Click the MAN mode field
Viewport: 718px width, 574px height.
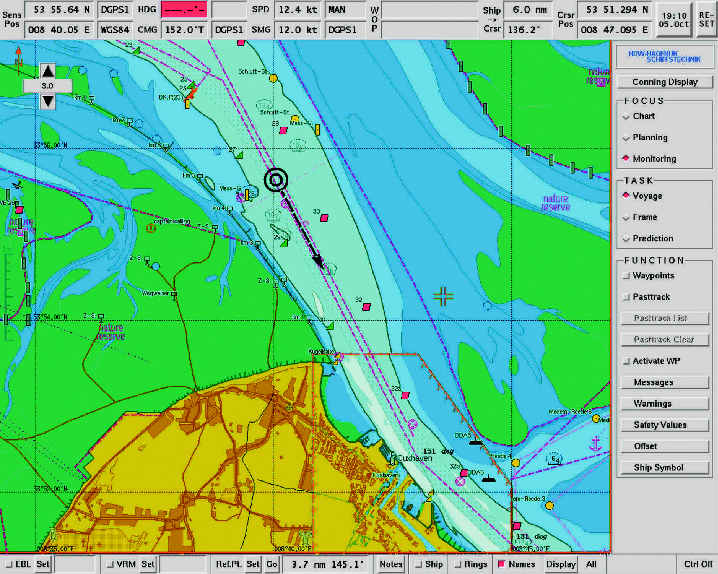(346, 10)
